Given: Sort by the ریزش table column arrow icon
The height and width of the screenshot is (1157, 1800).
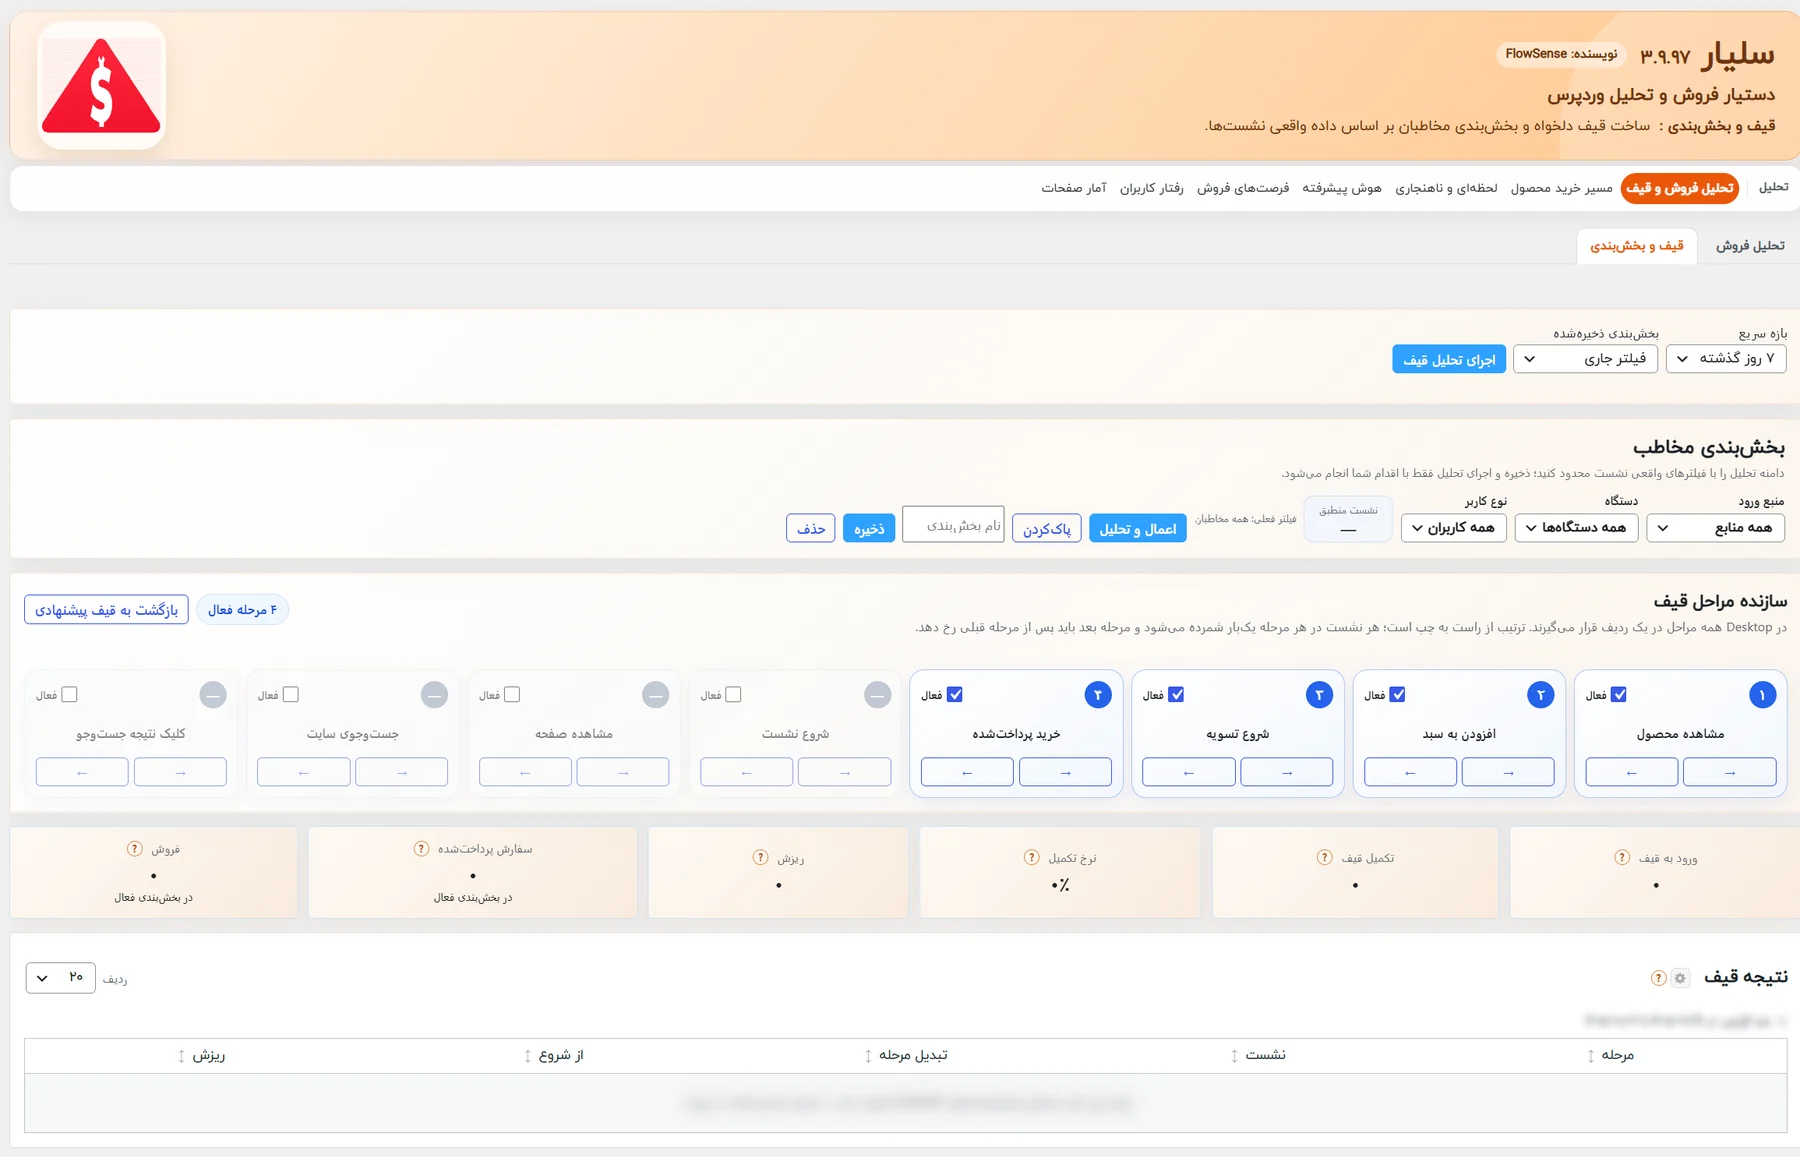Looking at the screenshot, I should [181, 1056].
